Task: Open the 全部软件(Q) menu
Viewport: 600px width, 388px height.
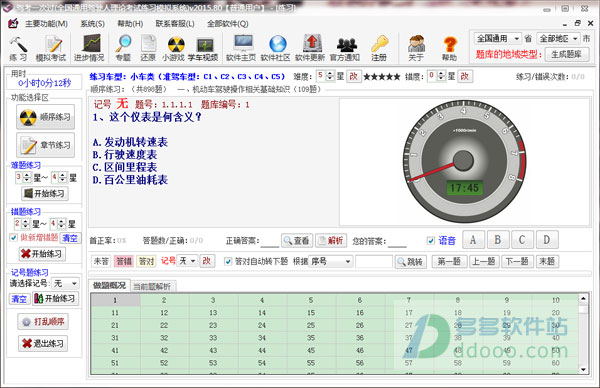Action: pyautogui.click(x=228, y=24)
